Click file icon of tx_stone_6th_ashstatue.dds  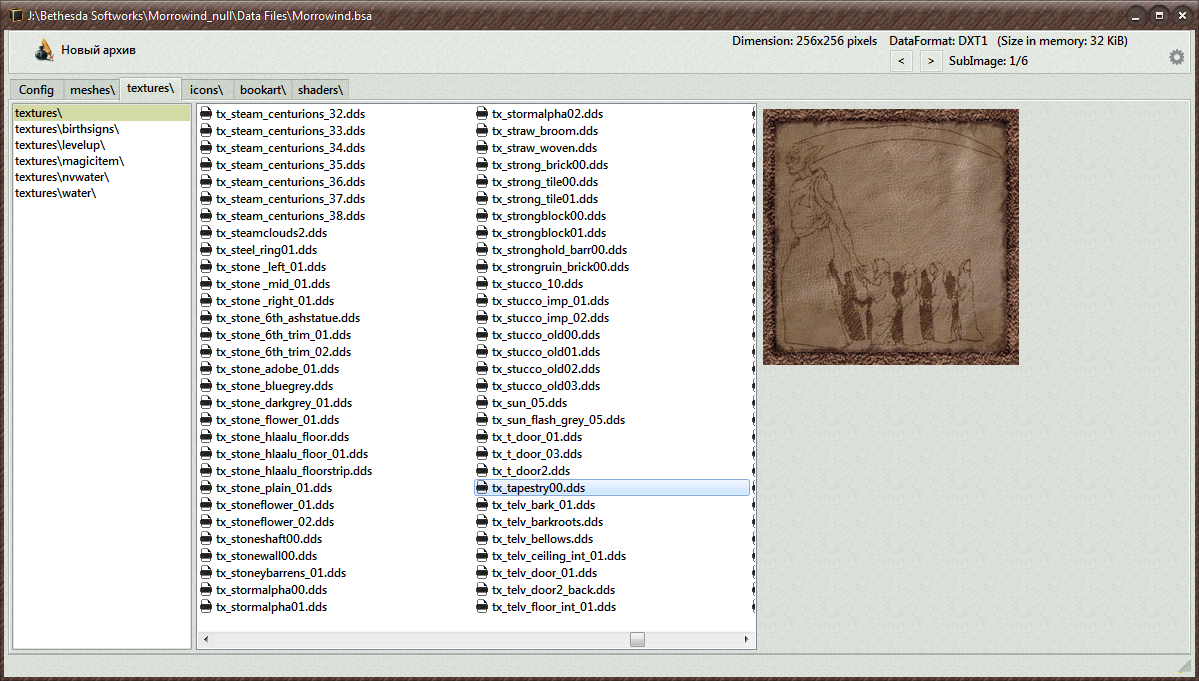tap(206, 318)
